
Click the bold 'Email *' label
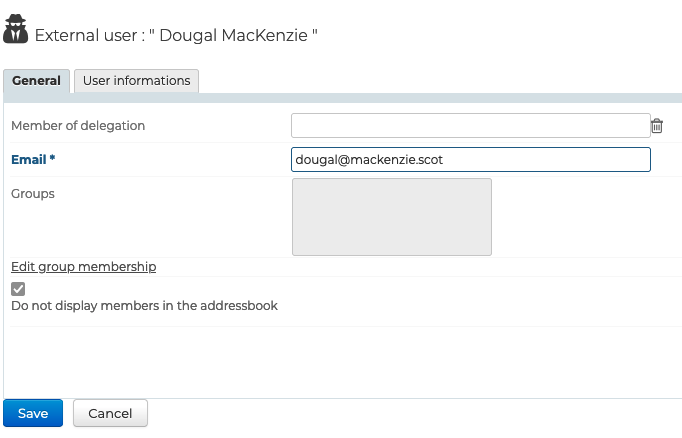tap(30, 159)
